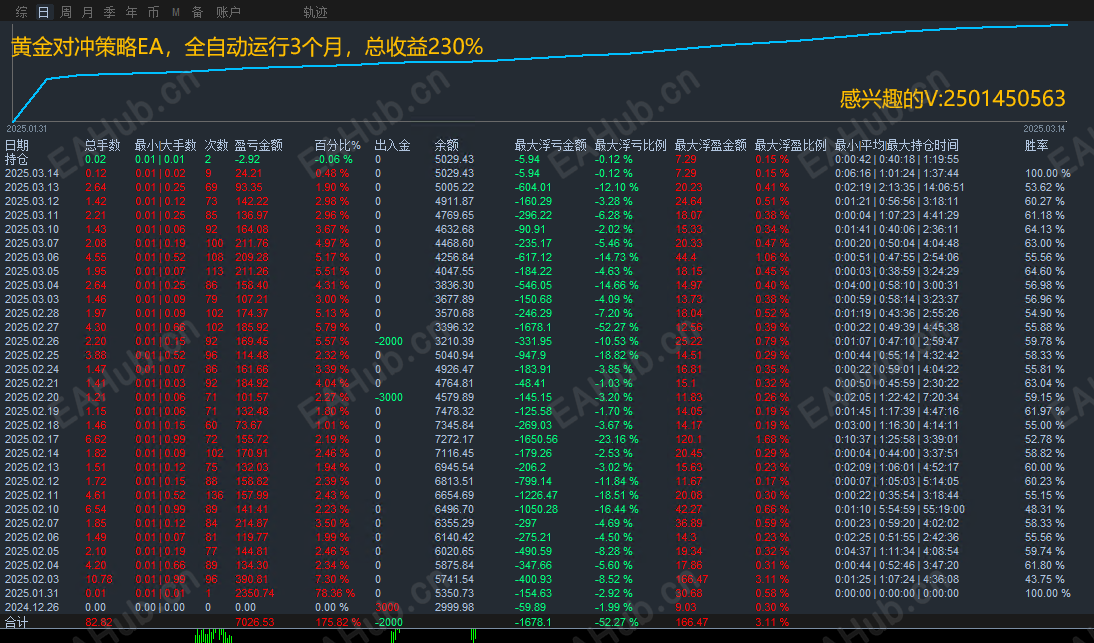Click floating loss amount -604.01
The width and height of the screenshot is (1094, 643).
tap(533, 187)
